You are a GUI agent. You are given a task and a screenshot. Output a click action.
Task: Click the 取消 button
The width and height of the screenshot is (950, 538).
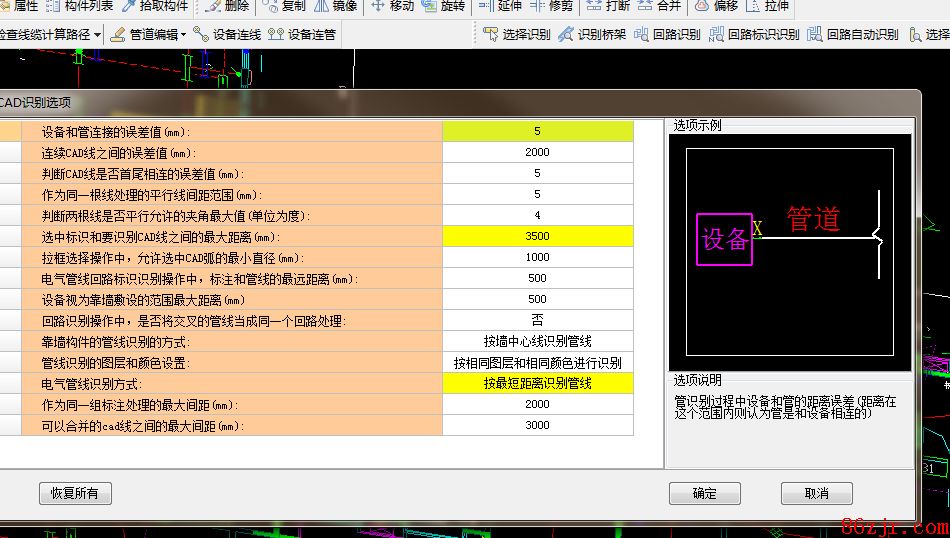click(816, 493)
